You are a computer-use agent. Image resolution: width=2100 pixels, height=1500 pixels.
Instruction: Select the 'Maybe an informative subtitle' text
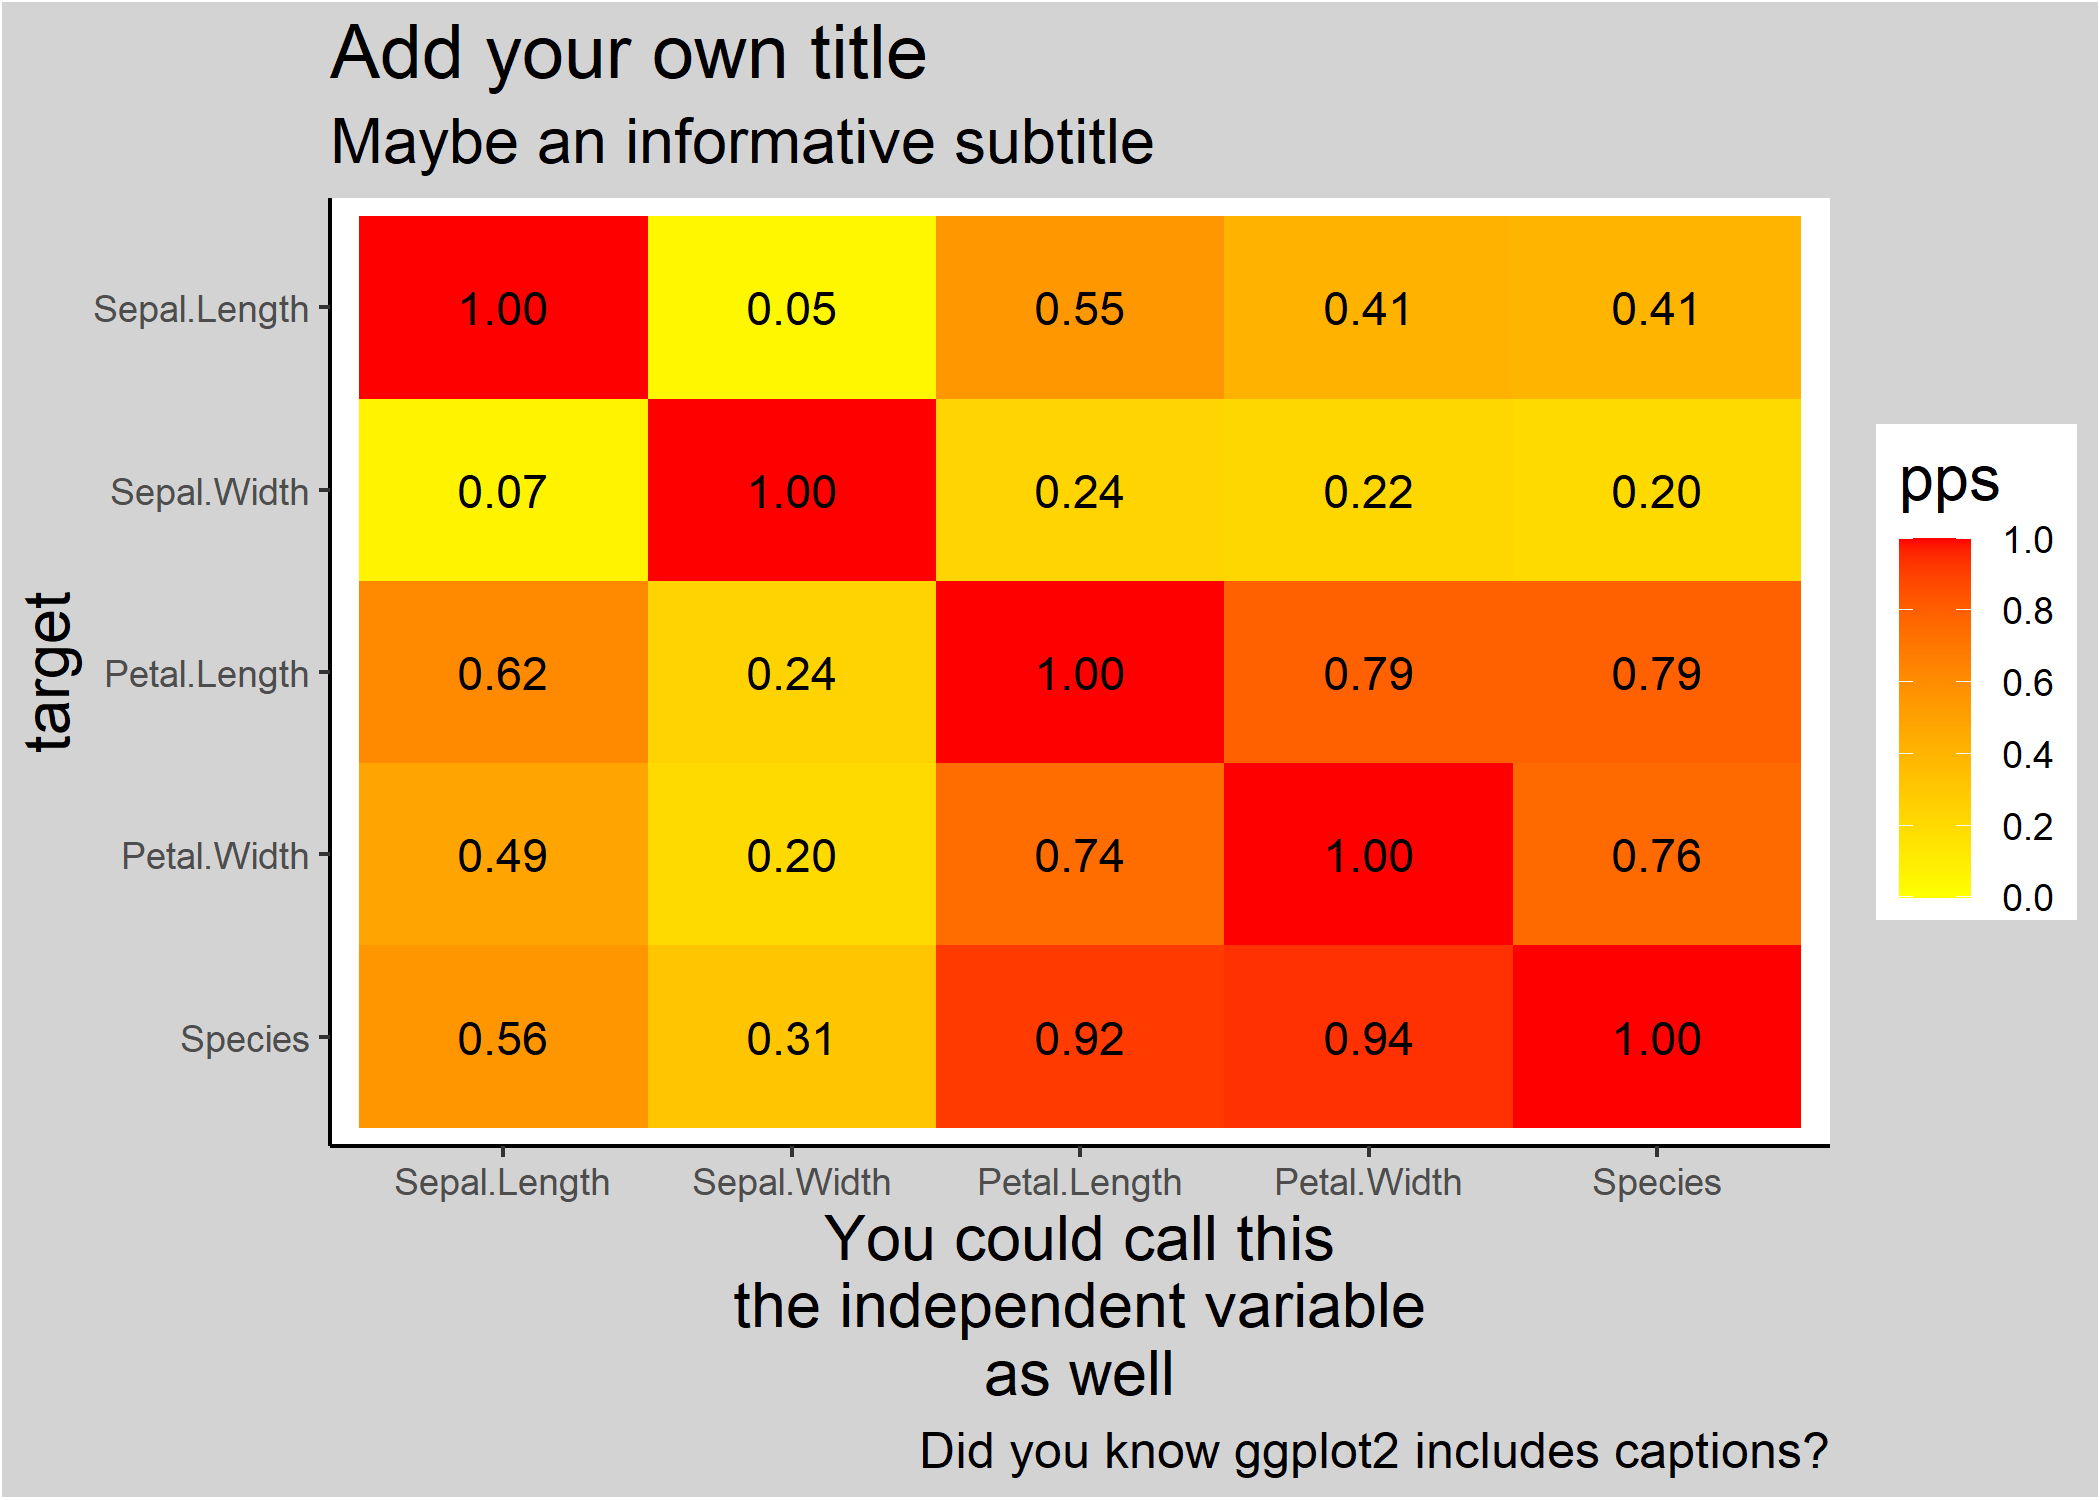point(742,141)
